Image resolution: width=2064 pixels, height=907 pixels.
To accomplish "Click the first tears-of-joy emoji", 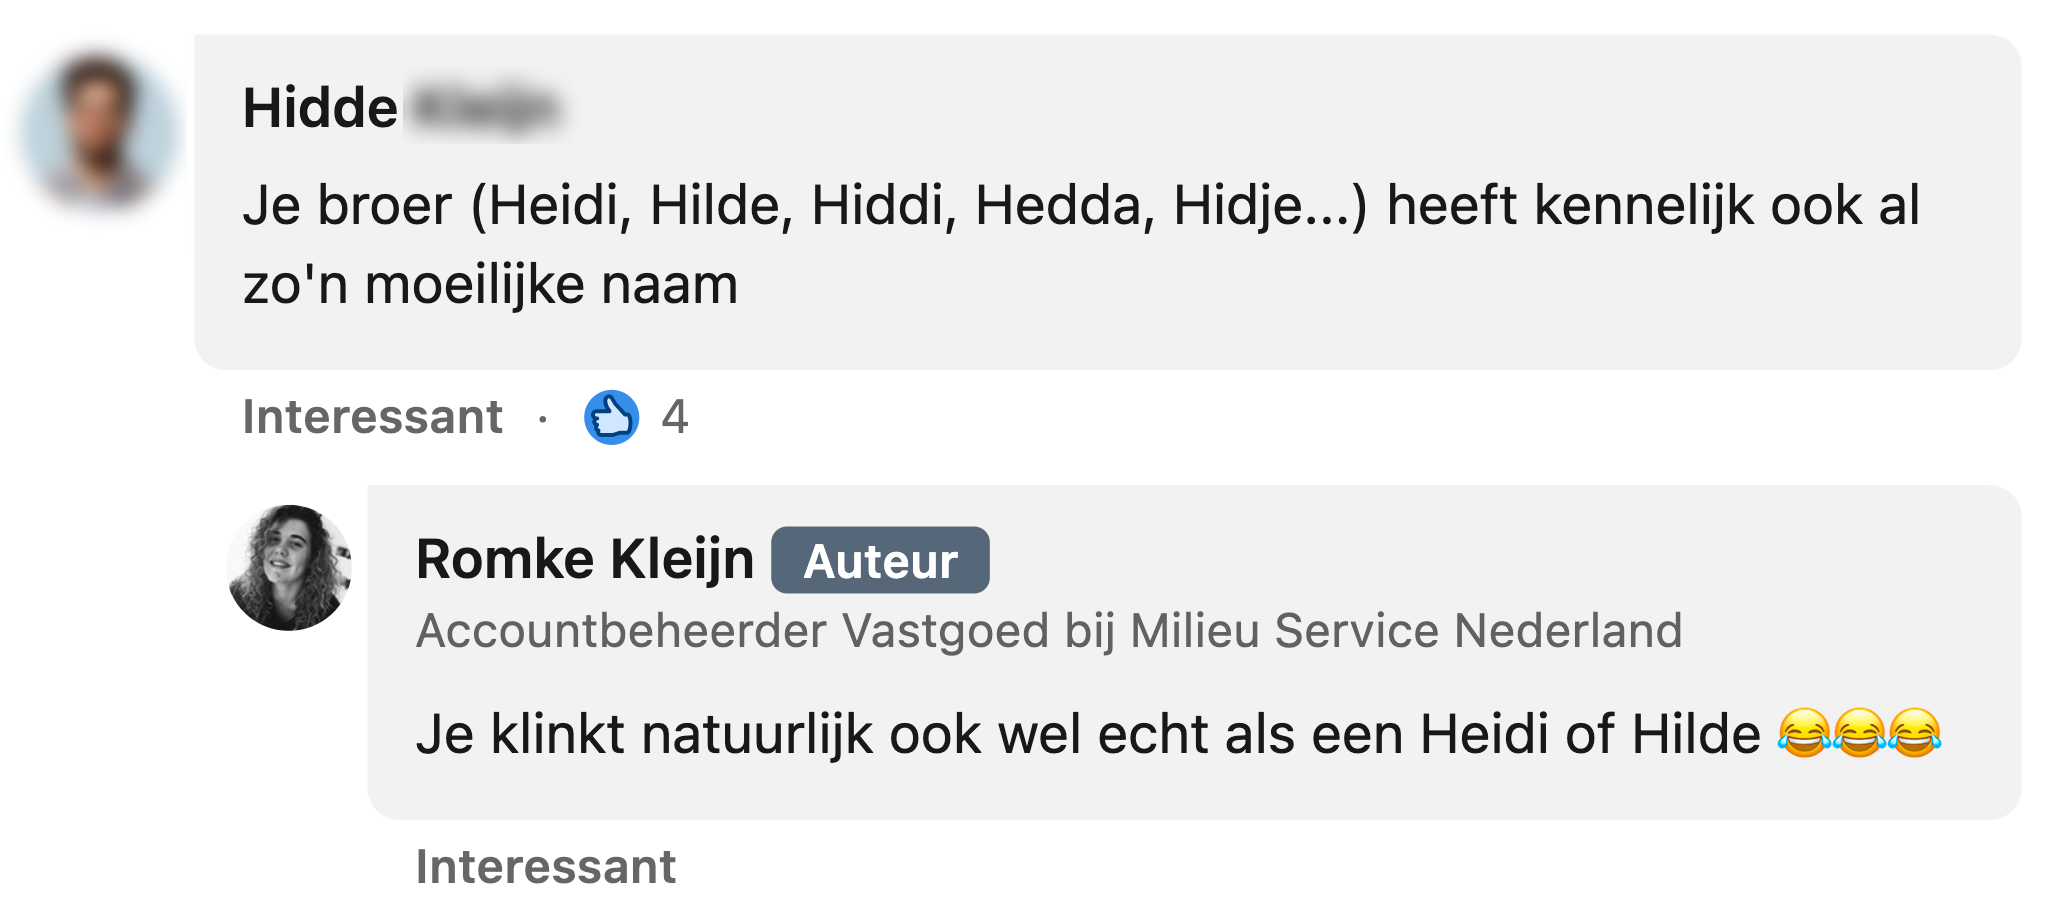I will [x=1805, y=734].
